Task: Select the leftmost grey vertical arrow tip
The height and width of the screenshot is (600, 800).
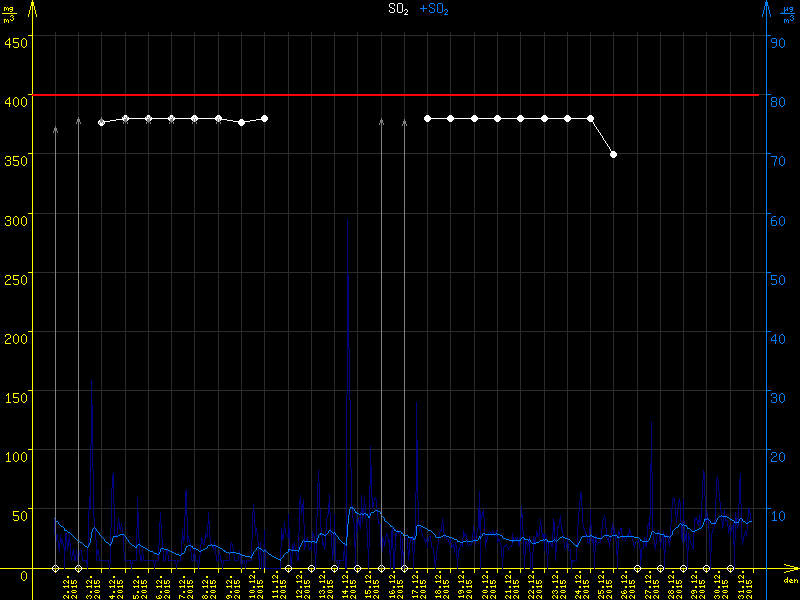Action: (x=56, y=130)
